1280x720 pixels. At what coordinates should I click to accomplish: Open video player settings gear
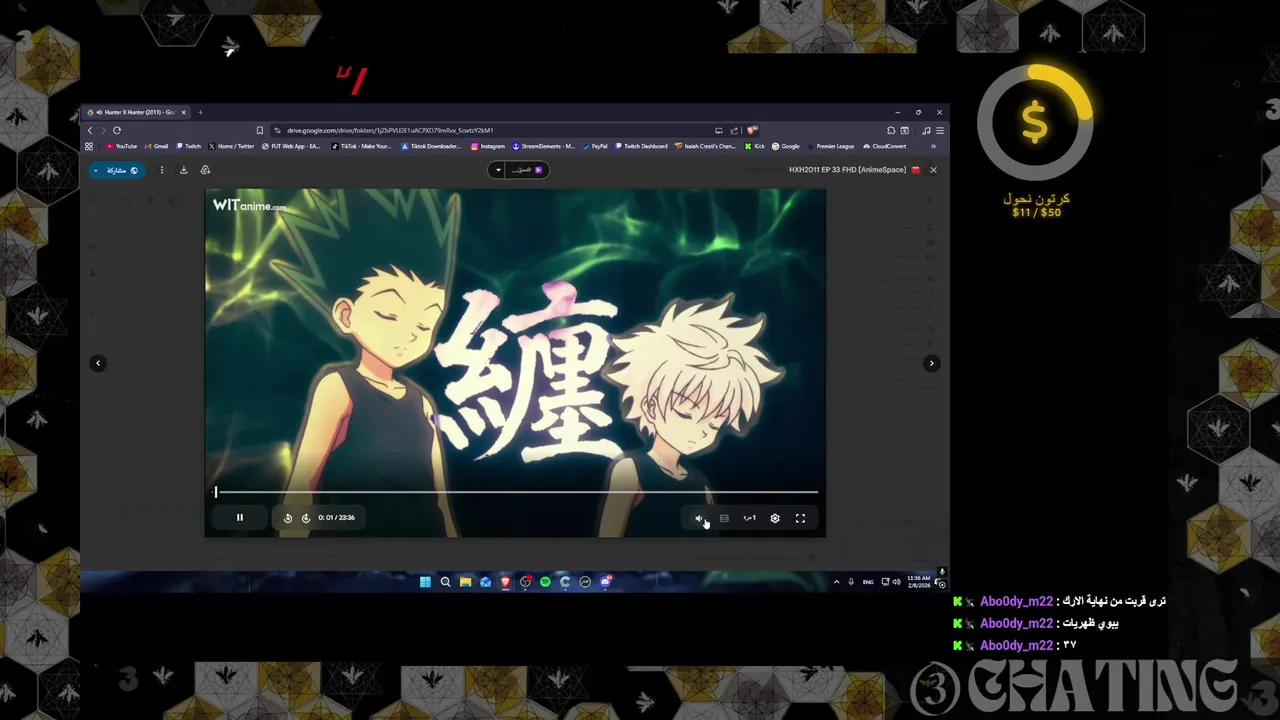coord(775,518)
